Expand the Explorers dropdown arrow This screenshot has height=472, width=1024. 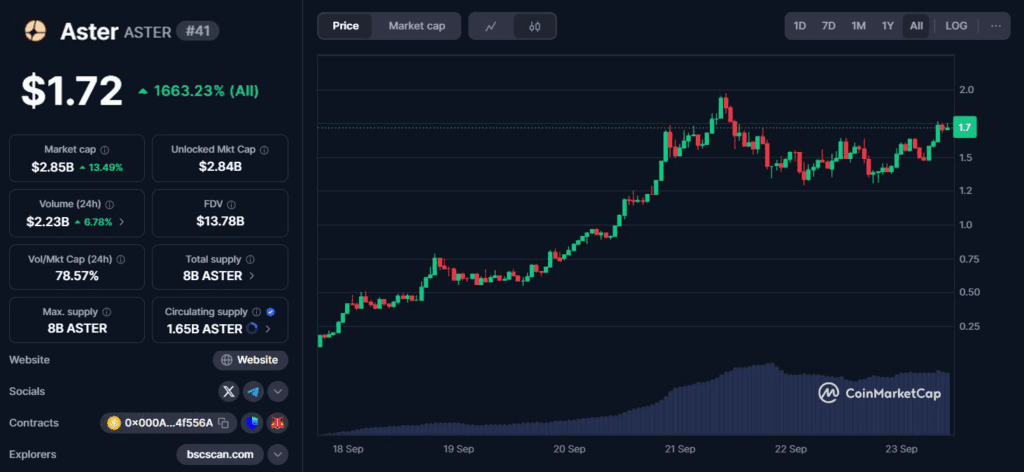(x=278, y=455)
